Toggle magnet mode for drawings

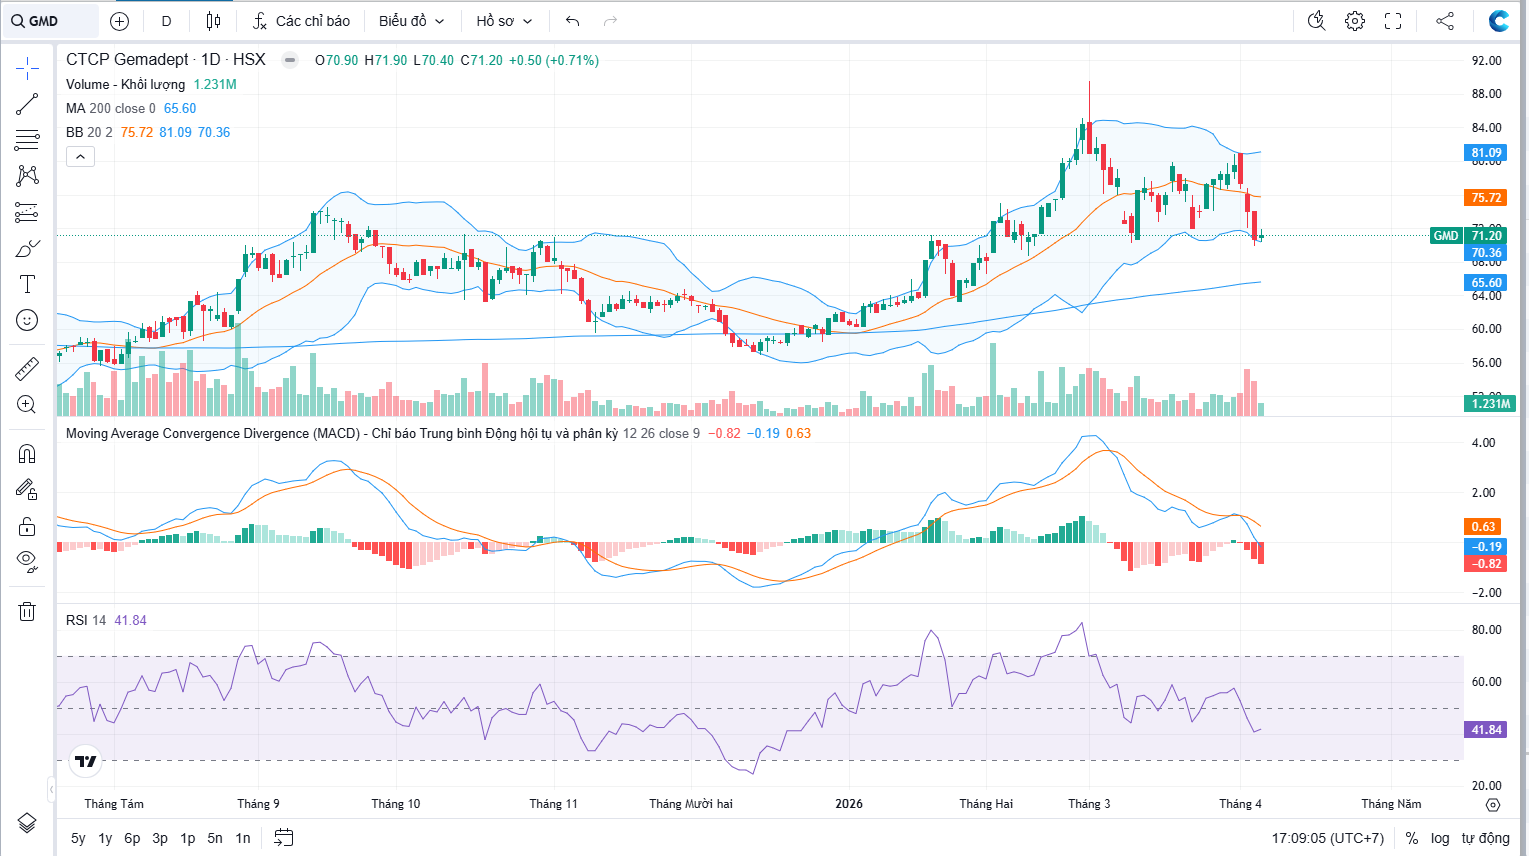27,454
